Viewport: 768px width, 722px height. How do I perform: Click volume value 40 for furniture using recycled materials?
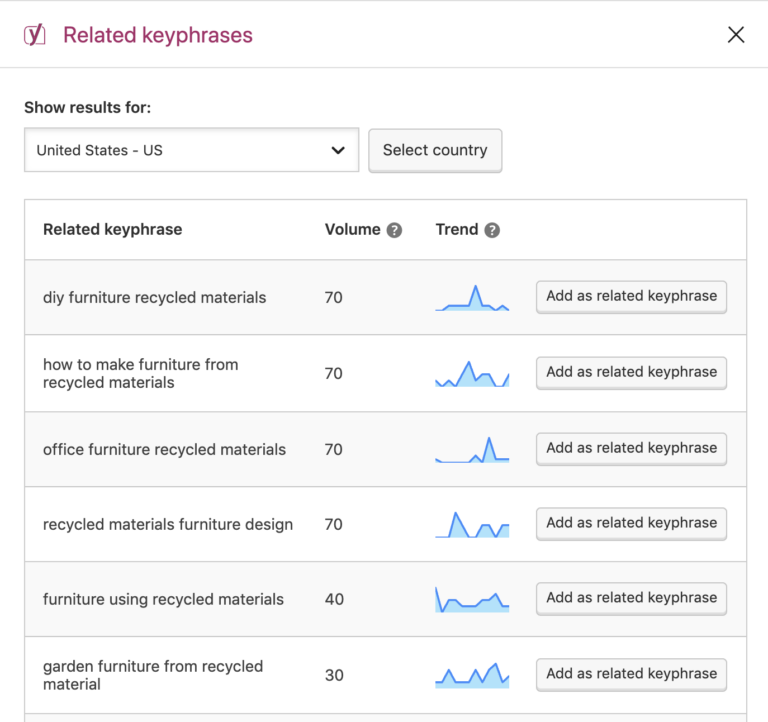[334, 599]
